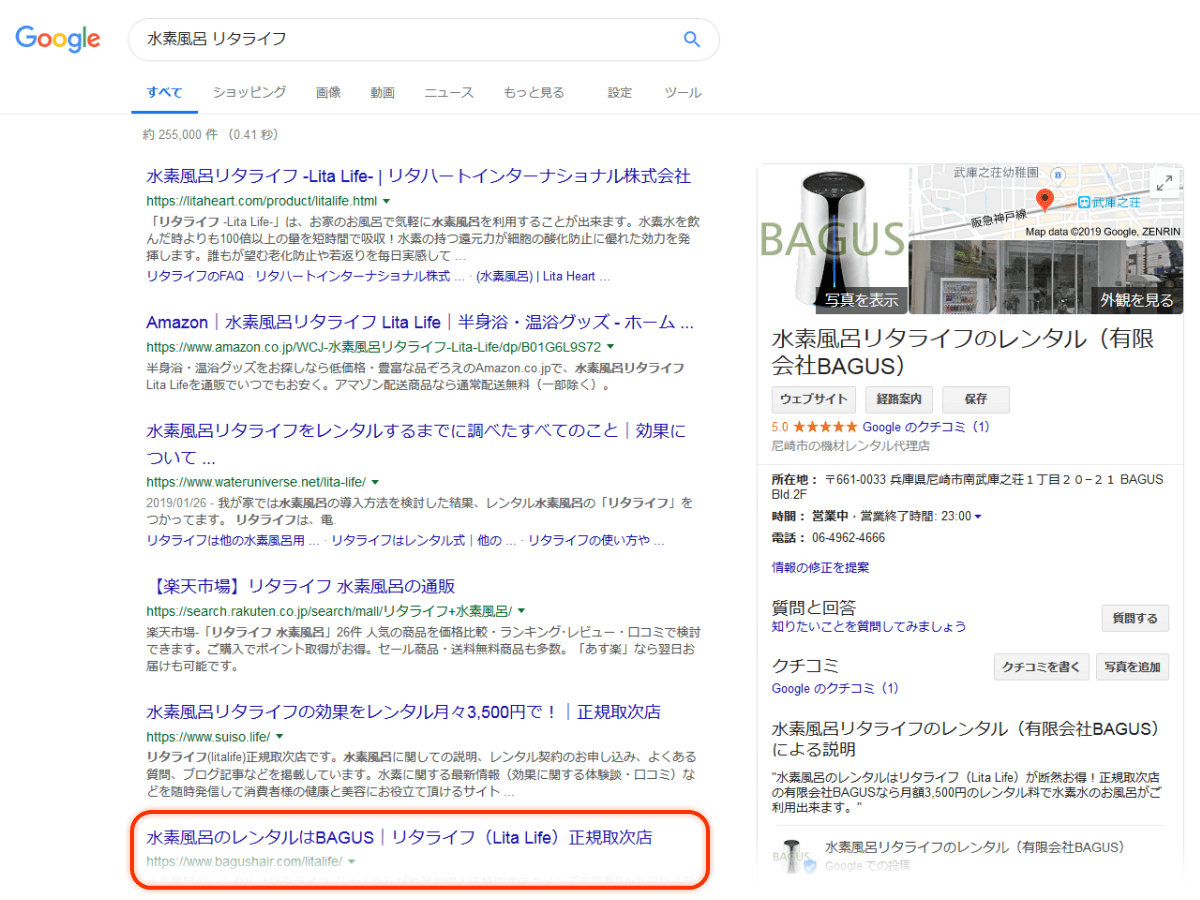Image resolution: width=1200 pixels, height=900 pixels.
Task: Switch to the 画像 tab
Action: [328, 92]
